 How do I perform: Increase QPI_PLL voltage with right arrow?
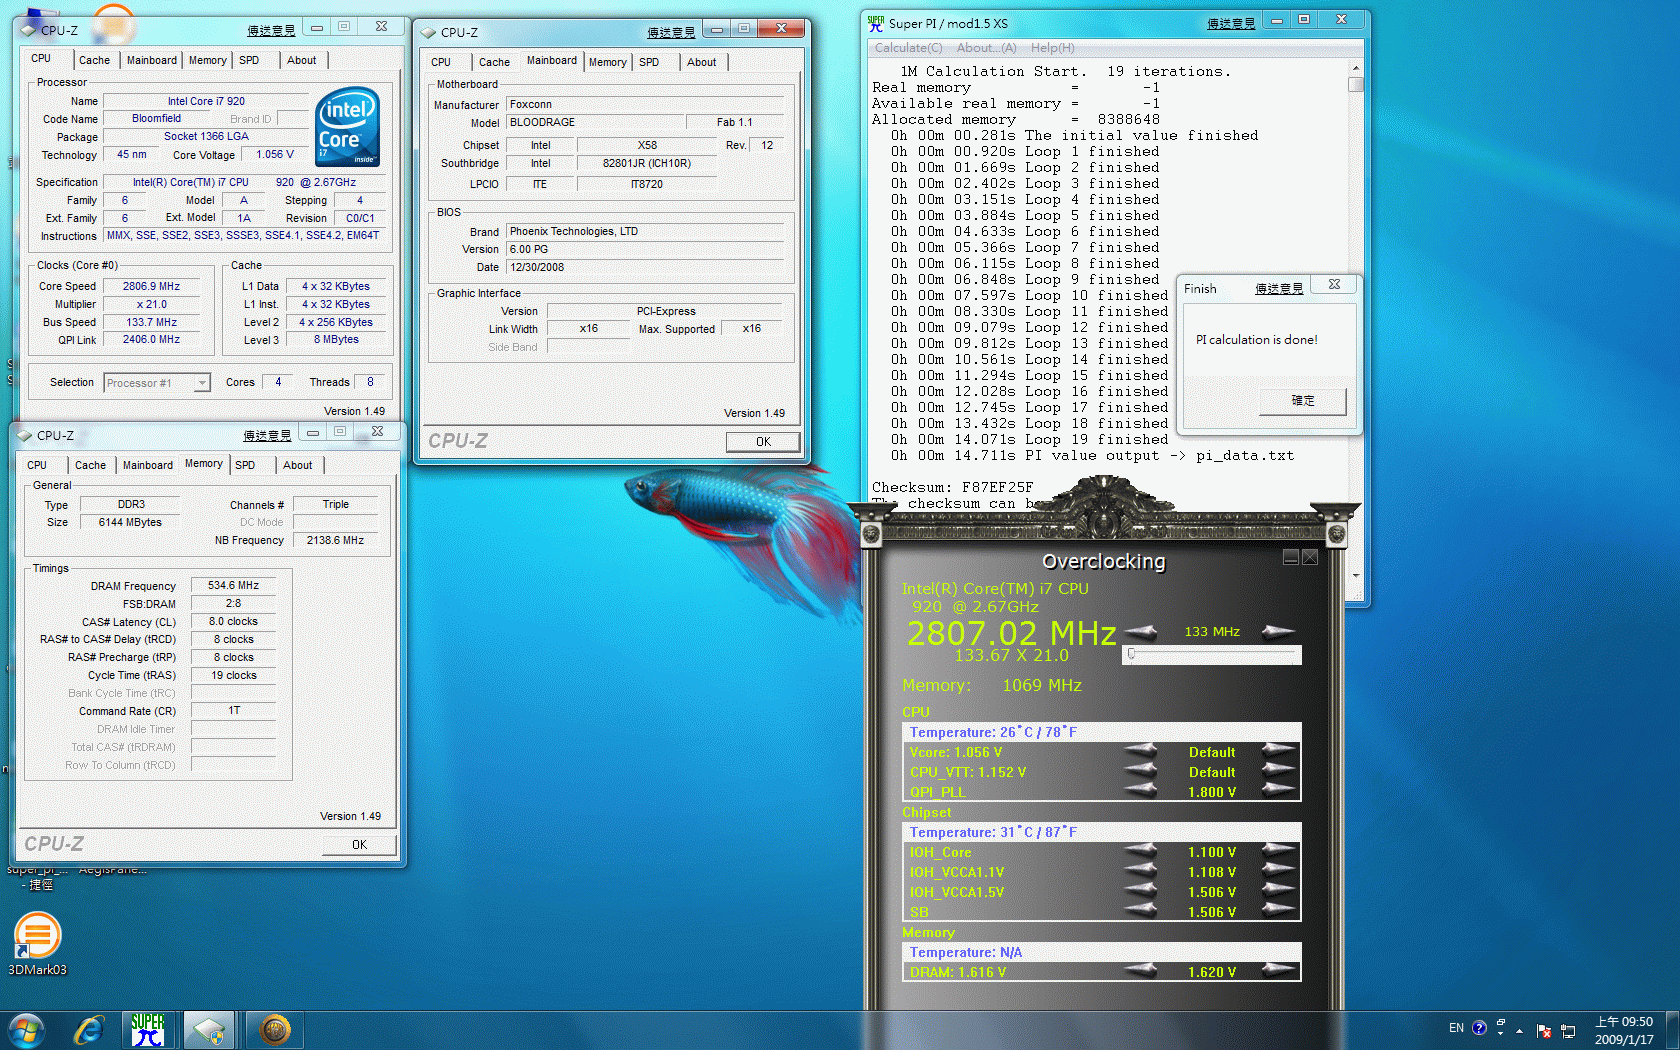1278,790
